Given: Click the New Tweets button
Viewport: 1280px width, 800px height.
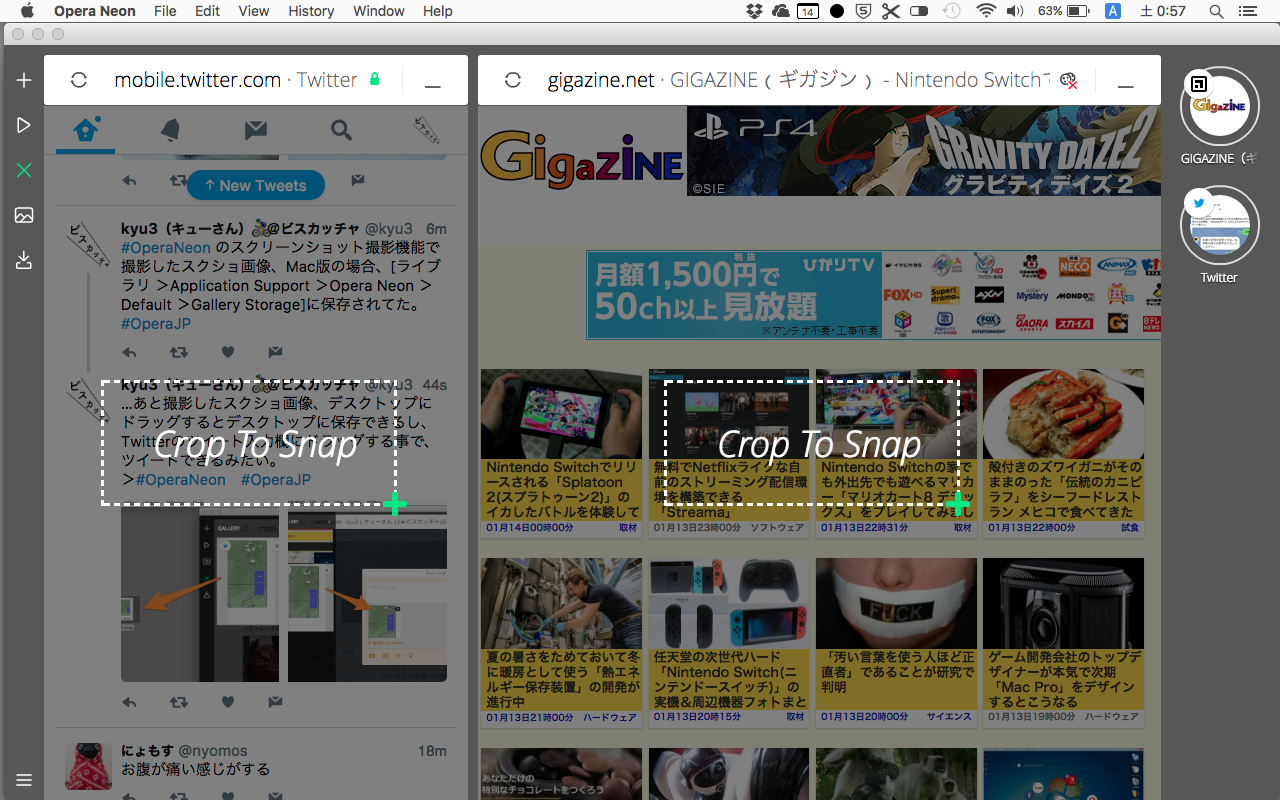Looking at the screenshot, I should [256, 185].
